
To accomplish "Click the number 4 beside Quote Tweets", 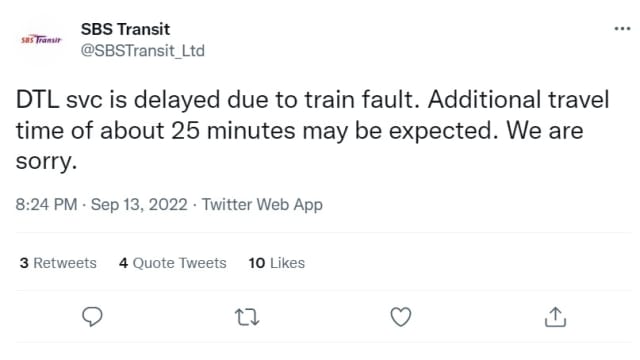I will point(123,263).
